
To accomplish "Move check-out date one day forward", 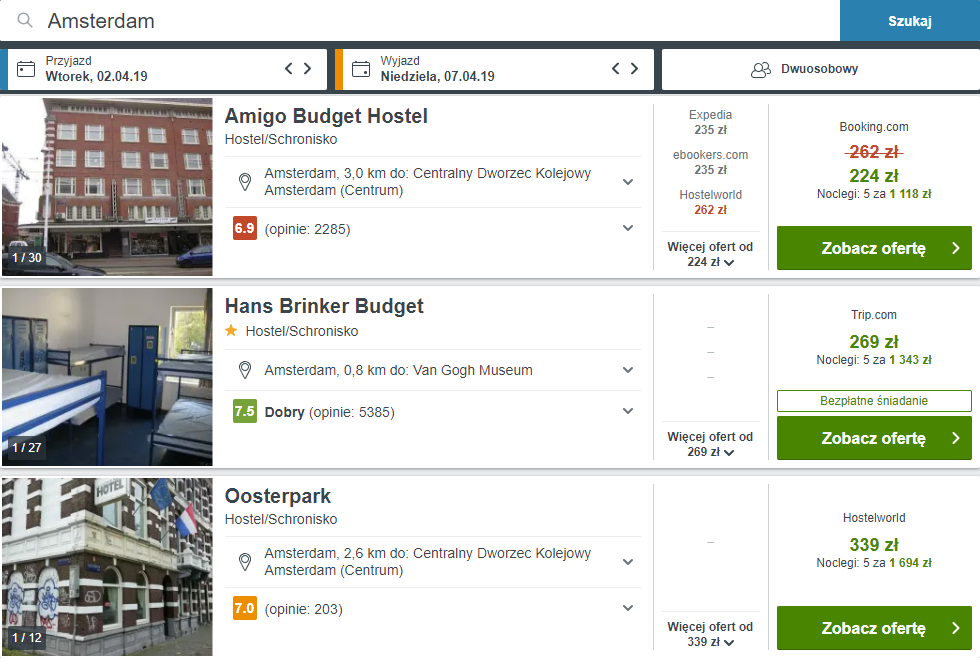I will pyautogui.click(x=634, y=69).
